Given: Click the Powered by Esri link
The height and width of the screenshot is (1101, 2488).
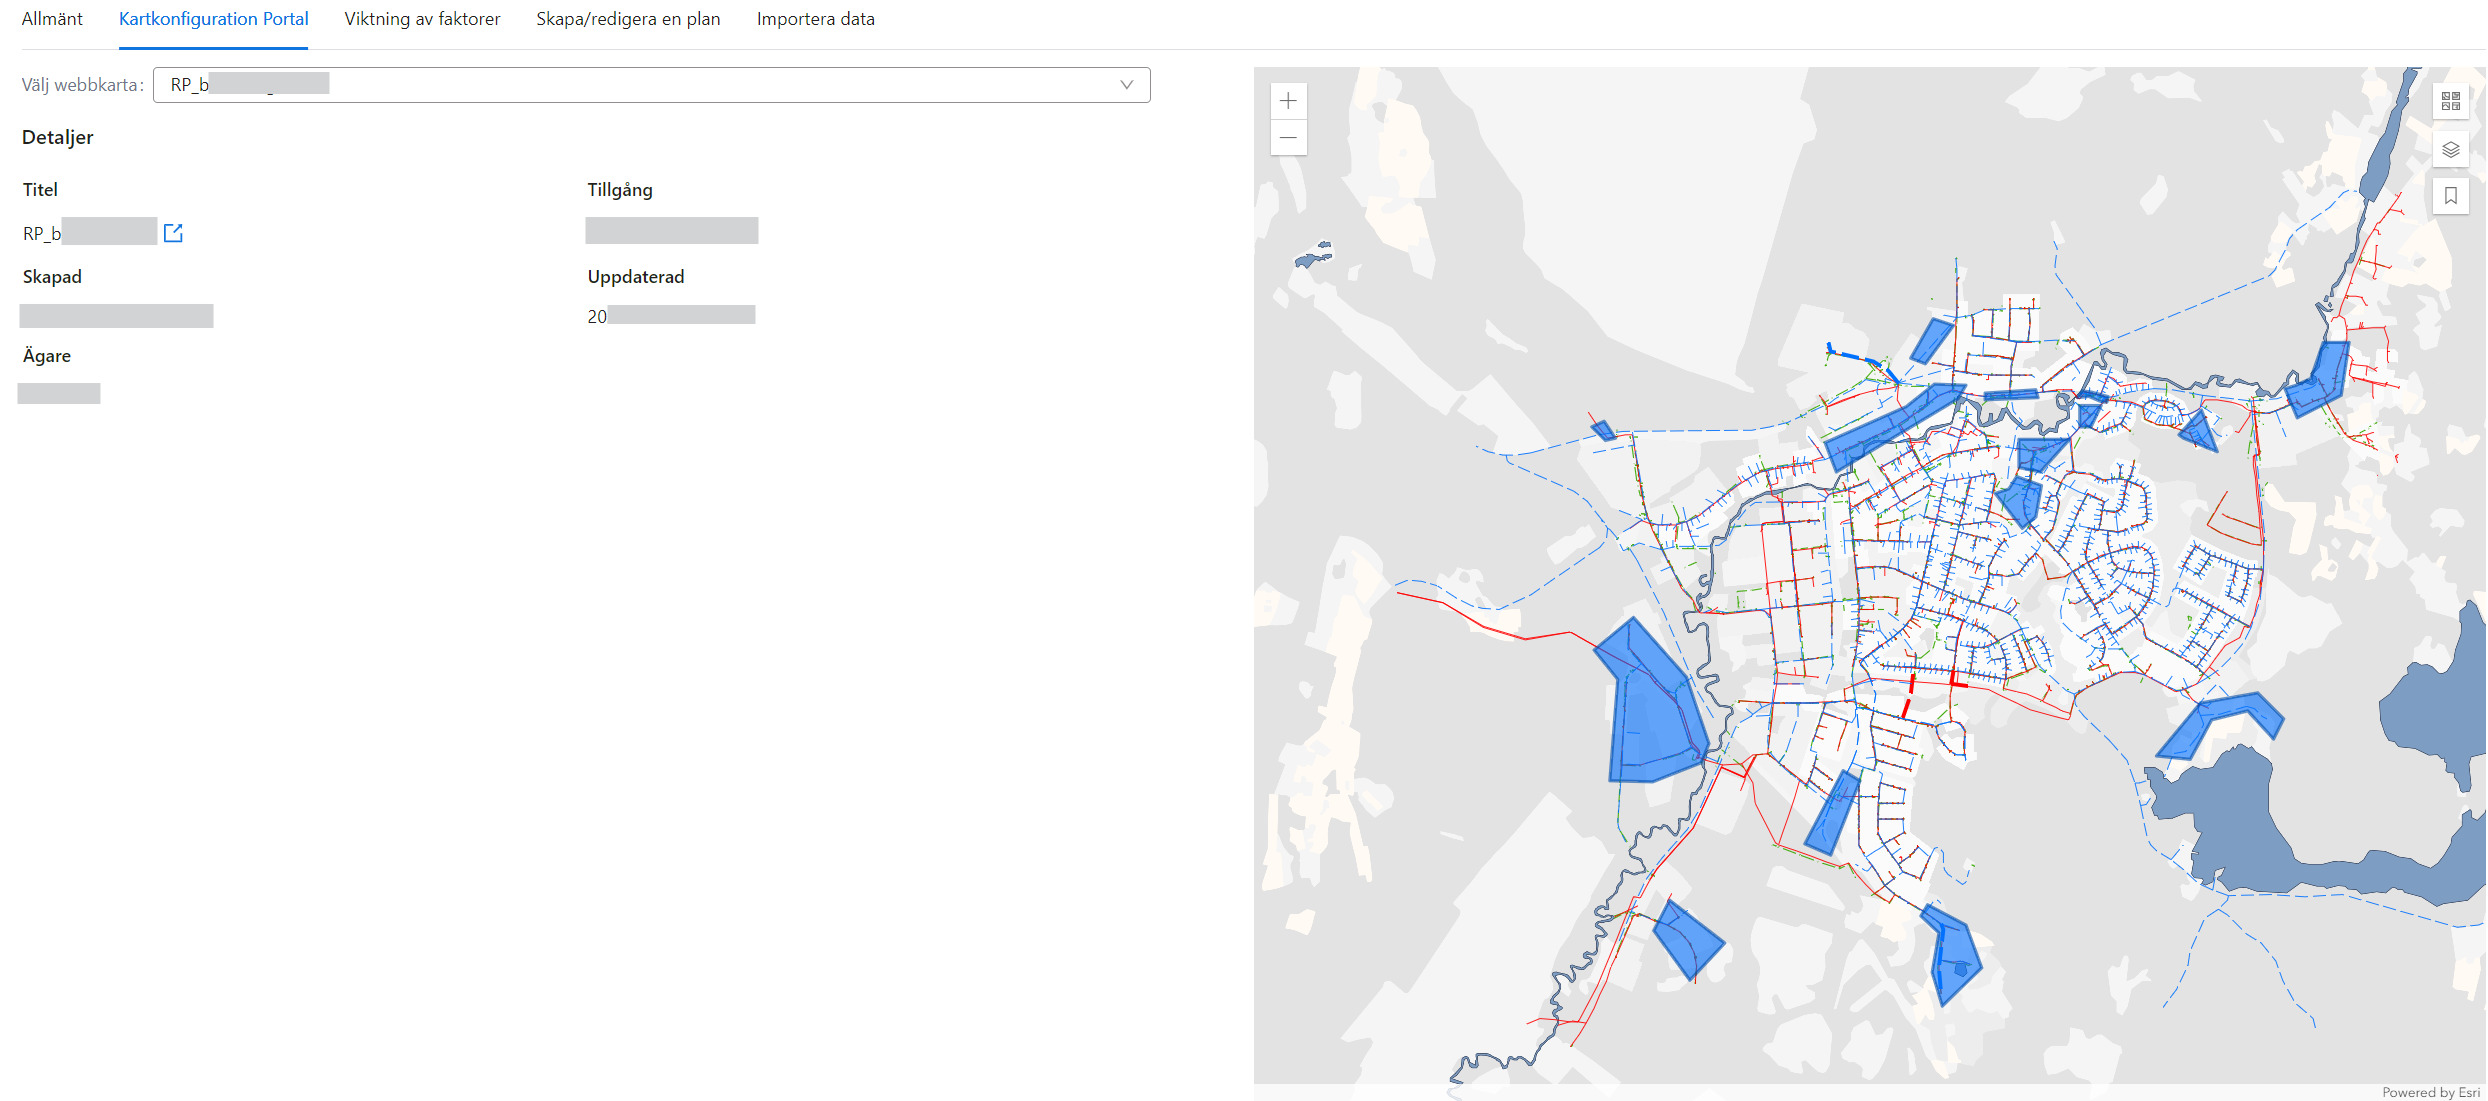Looking at the screenshot, I should click(2430, 1092).
